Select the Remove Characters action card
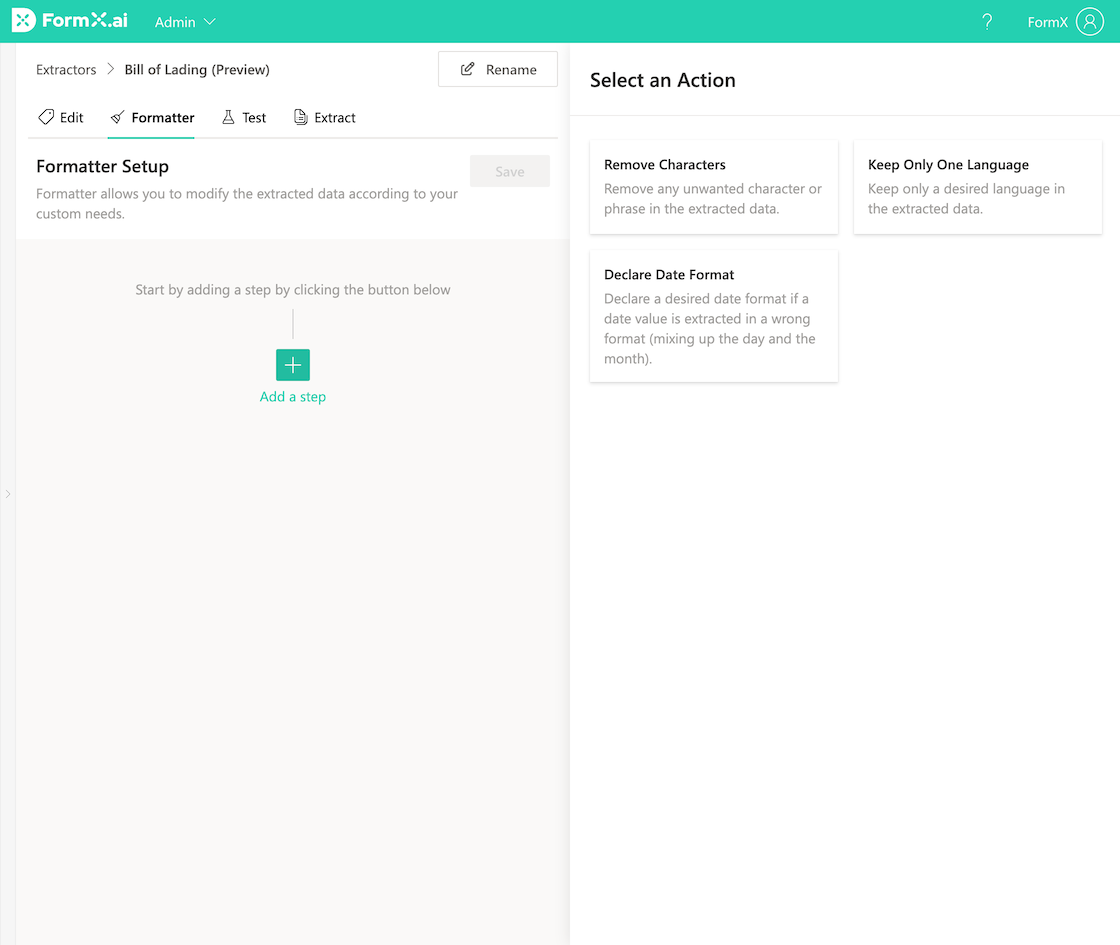1120x945 pixels. (x=713, y=186)
